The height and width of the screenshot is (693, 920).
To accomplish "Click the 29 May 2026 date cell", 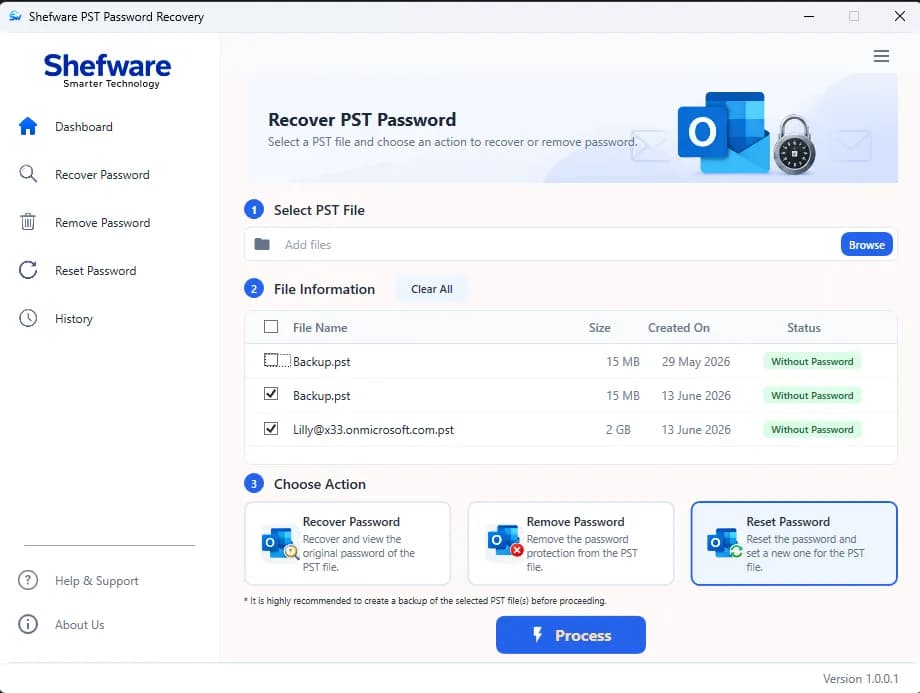I will 695,361.
